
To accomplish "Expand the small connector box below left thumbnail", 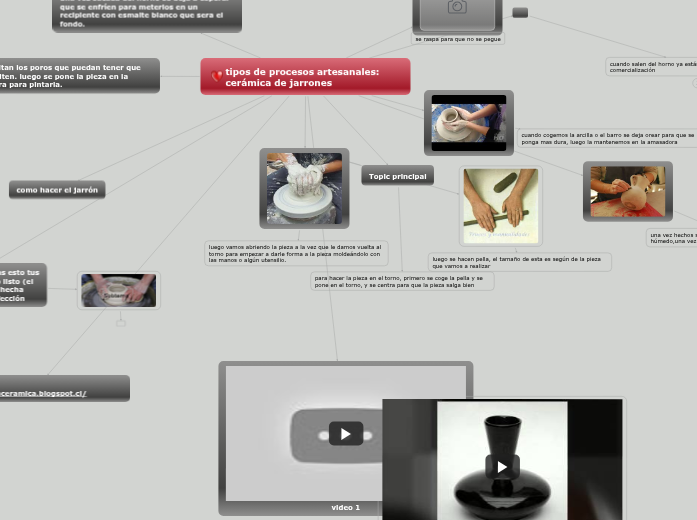I will (121, 323).
